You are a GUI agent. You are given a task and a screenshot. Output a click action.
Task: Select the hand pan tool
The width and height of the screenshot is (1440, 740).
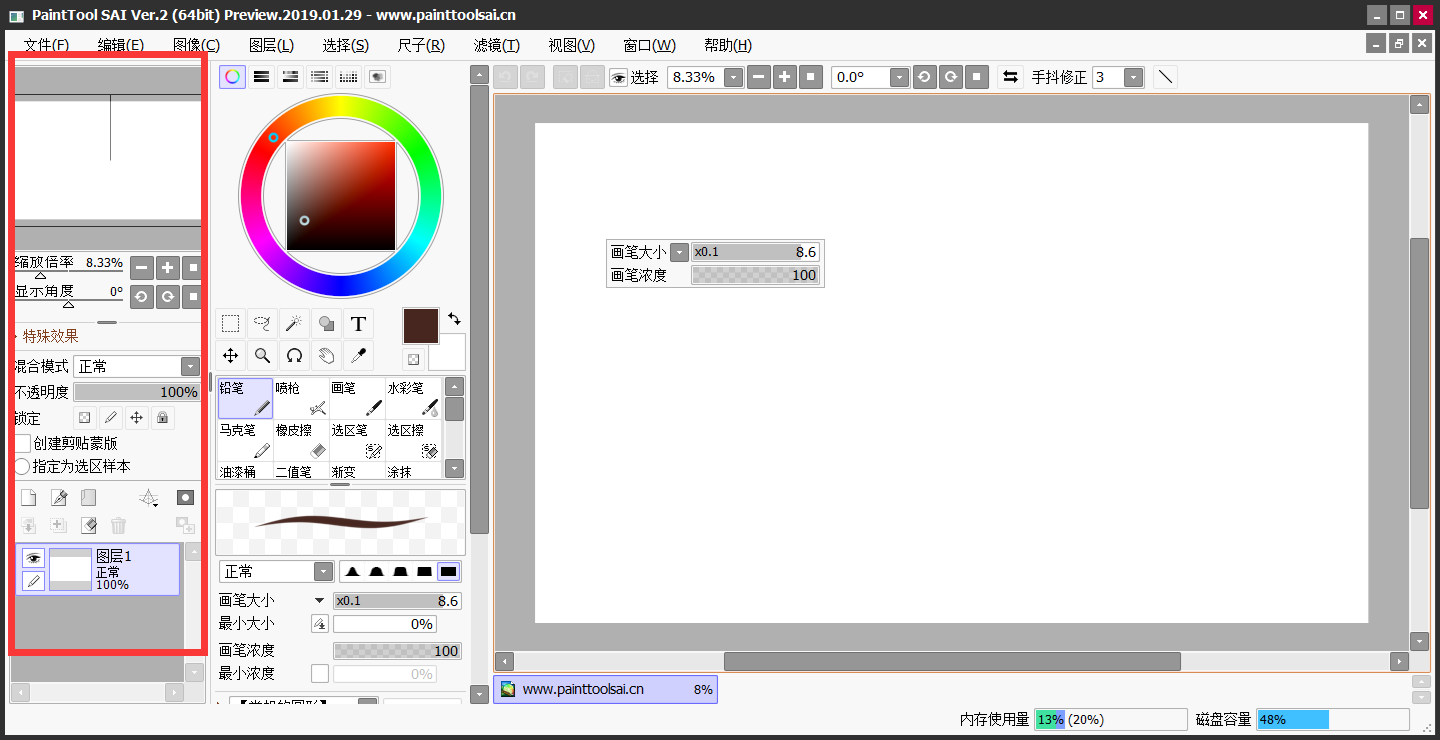[x=326, y=355]
